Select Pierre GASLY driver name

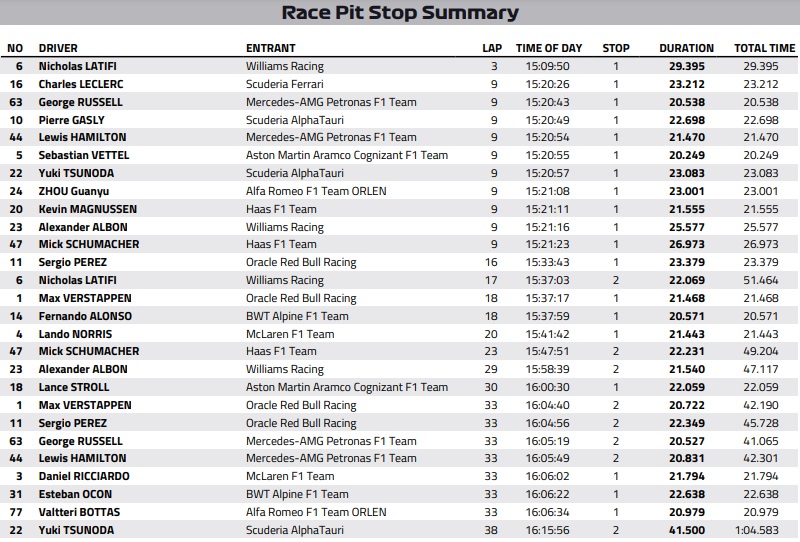point(71,120)
